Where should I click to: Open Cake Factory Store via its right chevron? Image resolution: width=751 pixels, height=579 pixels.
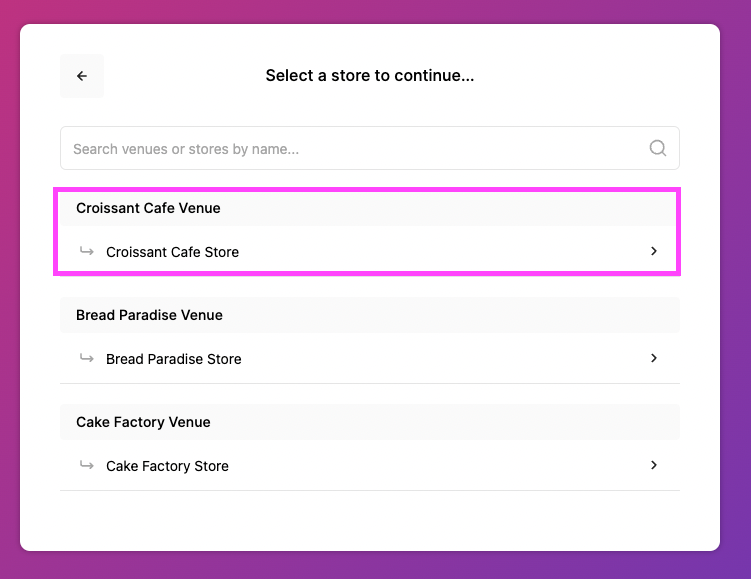point(654,465)
